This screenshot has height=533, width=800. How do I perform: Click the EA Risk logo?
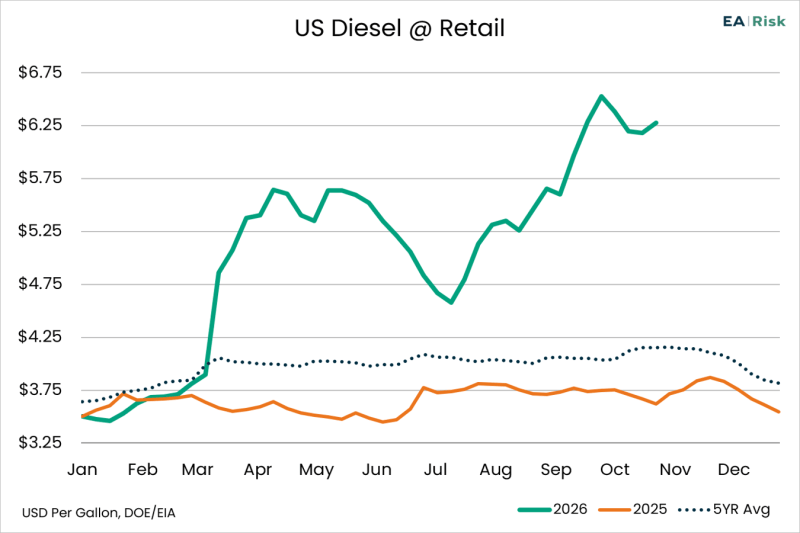pos(754,21)
